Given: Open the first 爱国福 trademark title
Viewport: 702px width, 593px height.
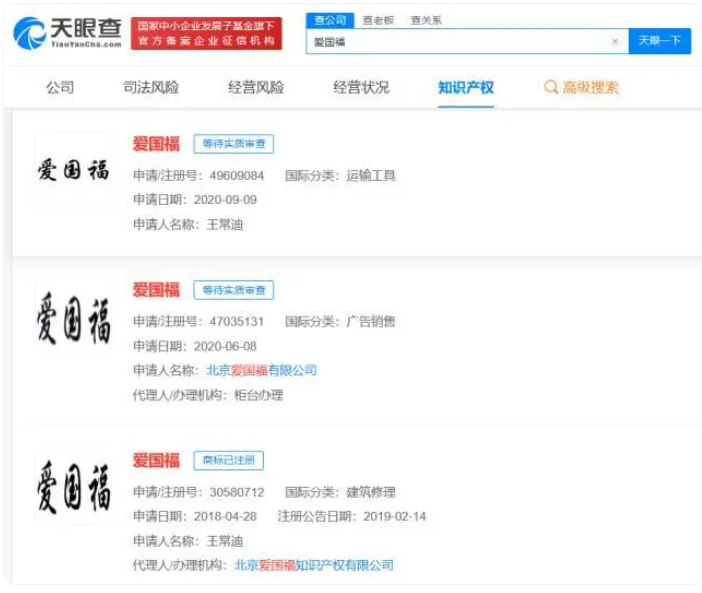Looking at the screenshot, I should (x=156, y=144).
